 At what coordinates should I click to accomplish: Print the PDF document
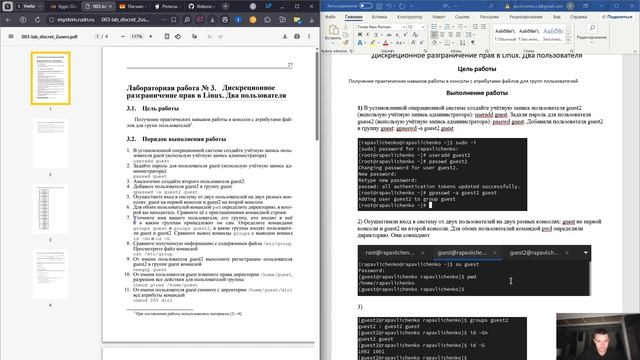[x=297, y=36]
